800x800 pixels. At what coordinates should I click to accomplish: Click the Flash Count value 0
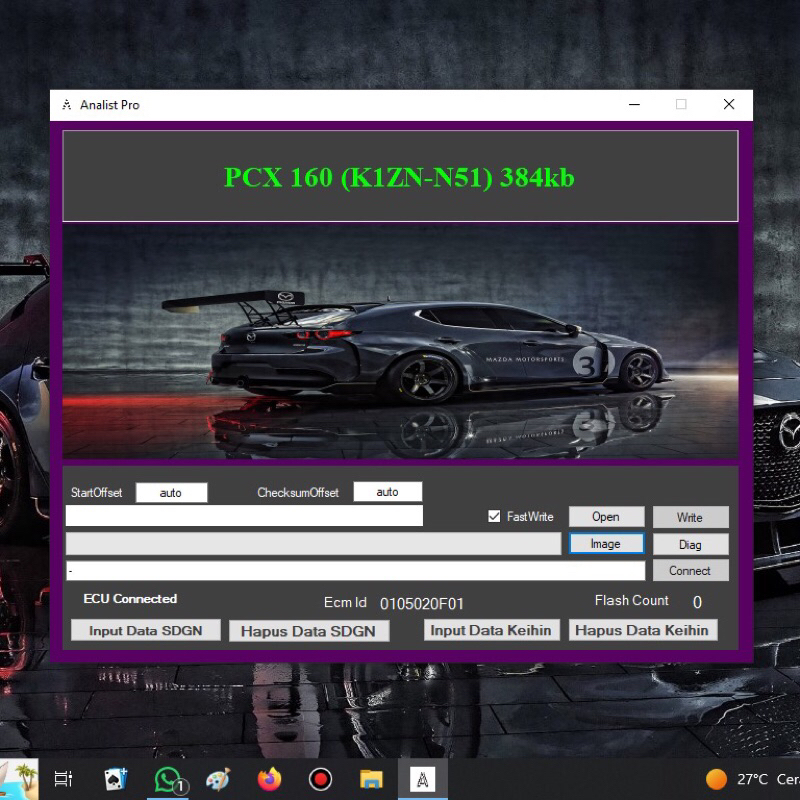pos(697,602)
